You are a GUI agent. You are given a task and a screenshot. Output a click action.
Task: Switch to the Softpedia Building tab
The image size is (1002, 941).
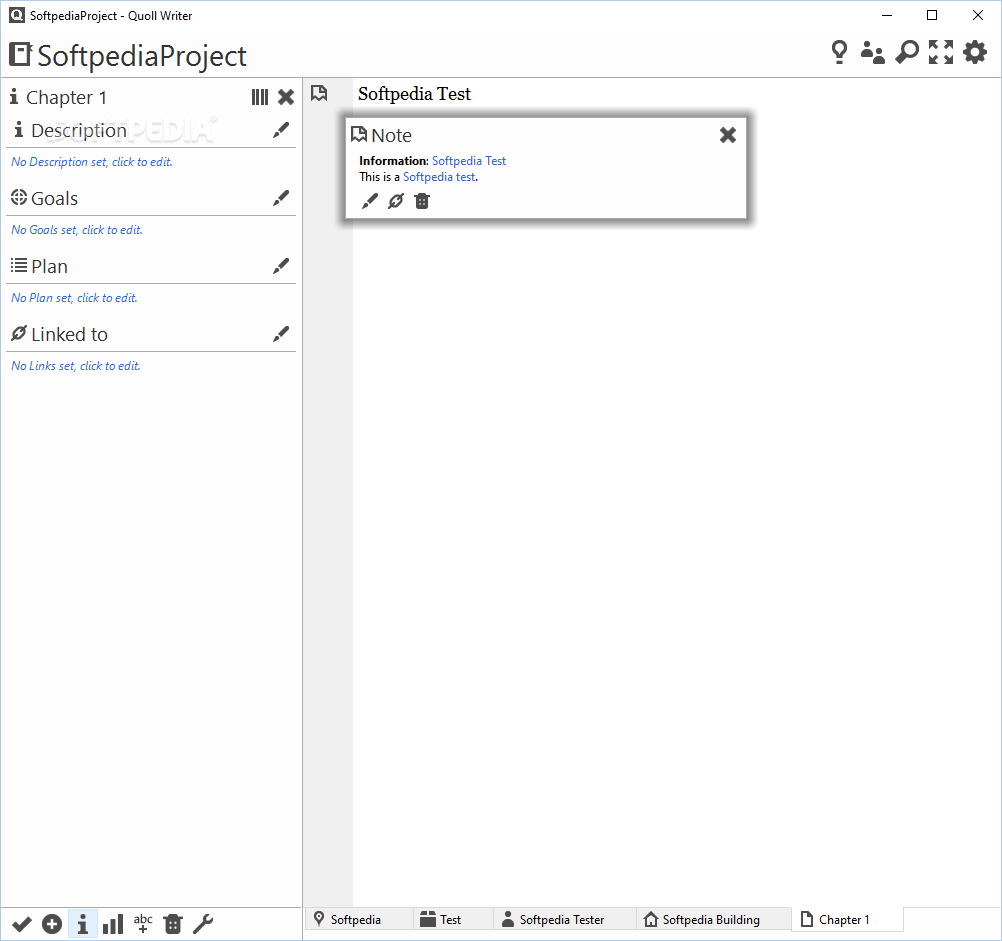[x=713, y=920]
